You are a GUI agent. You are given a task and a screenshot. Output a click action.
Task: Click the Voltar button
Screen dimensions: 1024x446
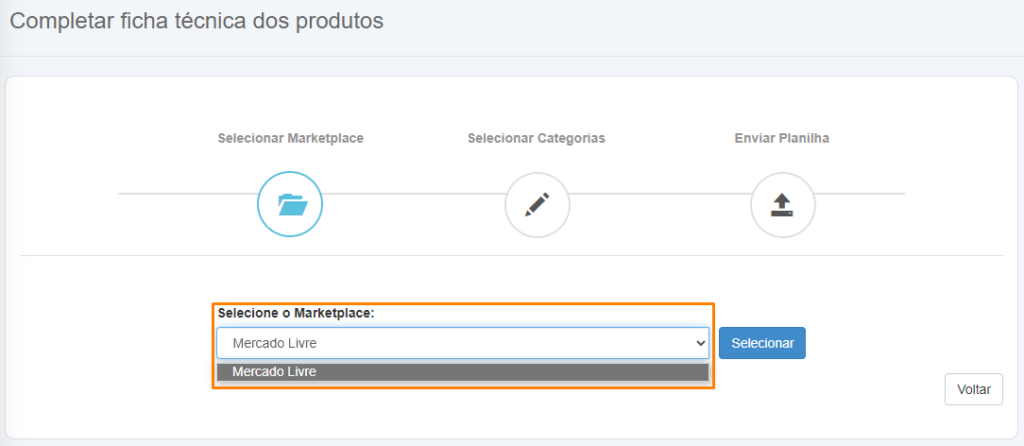tap(974, 390)
